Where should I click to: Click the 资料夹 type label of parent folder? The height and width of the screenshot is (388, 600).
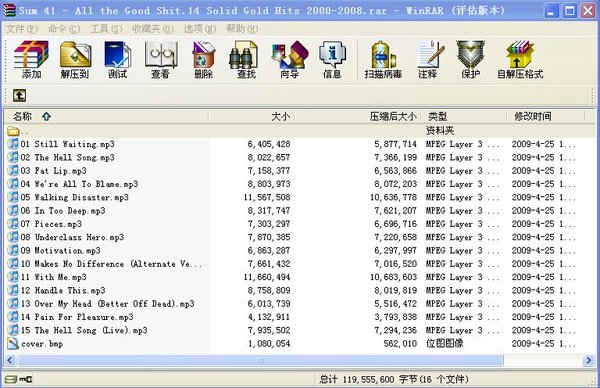(440, 131)
